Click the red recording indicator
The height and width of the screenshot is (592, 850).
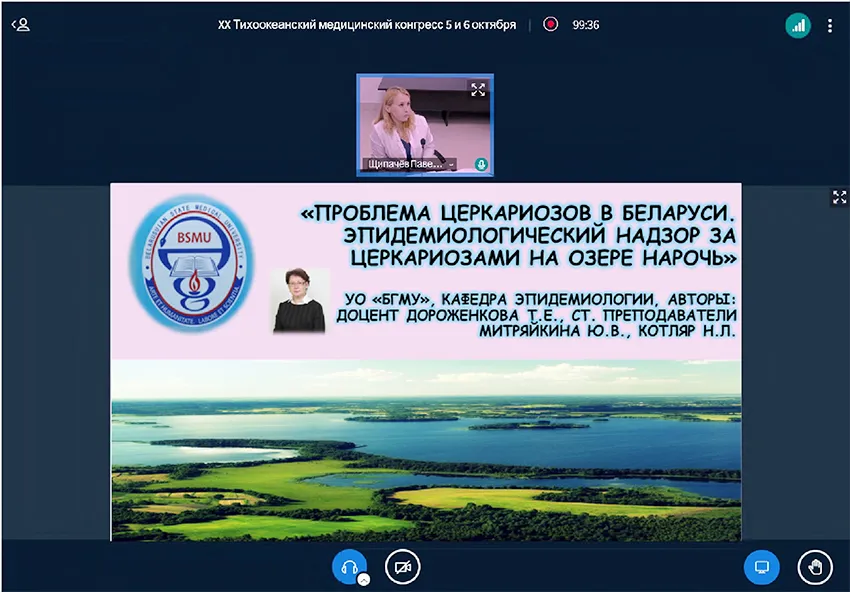550,25
